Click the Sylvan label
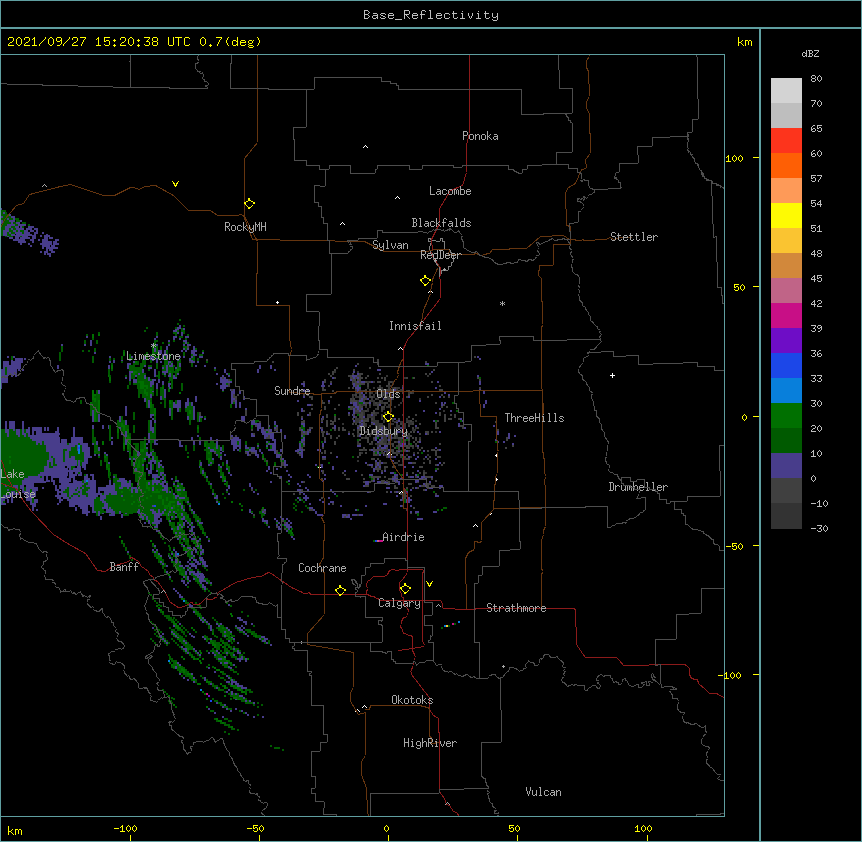Viewport: 862px width, 842px height. (x=390, y=245)
